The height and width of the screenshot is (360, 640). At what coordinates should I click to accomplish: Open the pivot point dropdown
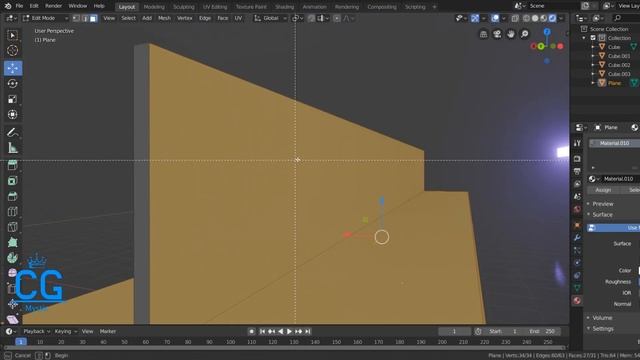click(298, 18)
